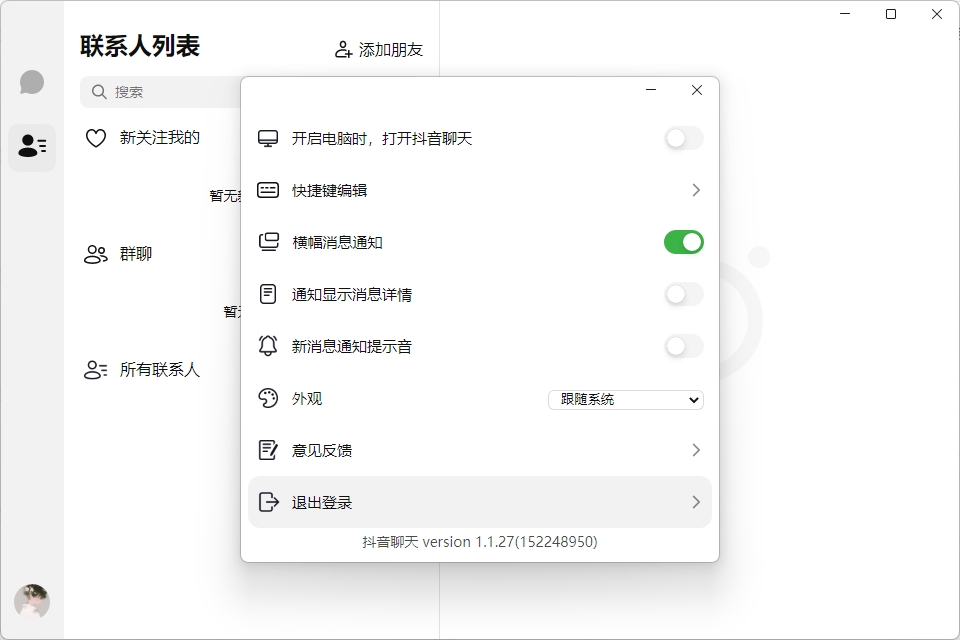The height and width of the screenshot is (640, 960).
Task: Click the banner notification icon
Action: pyautogui.click(x=268, y=243)
